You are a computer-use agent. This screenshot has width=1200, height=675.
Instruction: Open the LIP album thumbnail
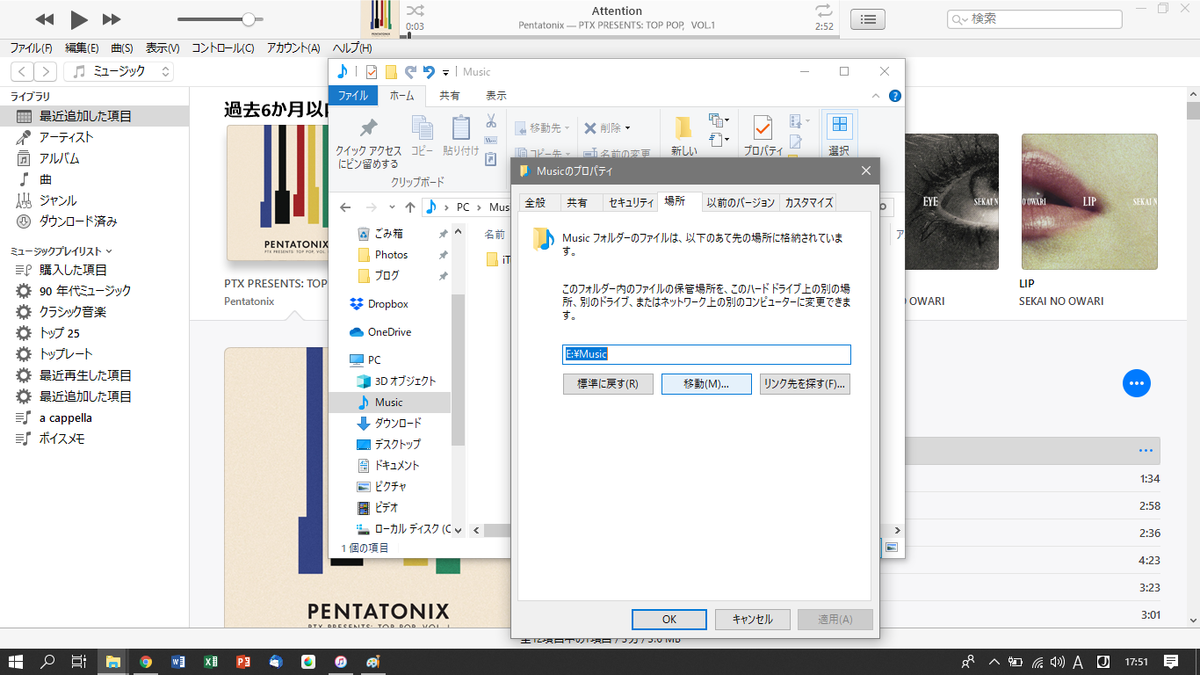(1089, 202)
